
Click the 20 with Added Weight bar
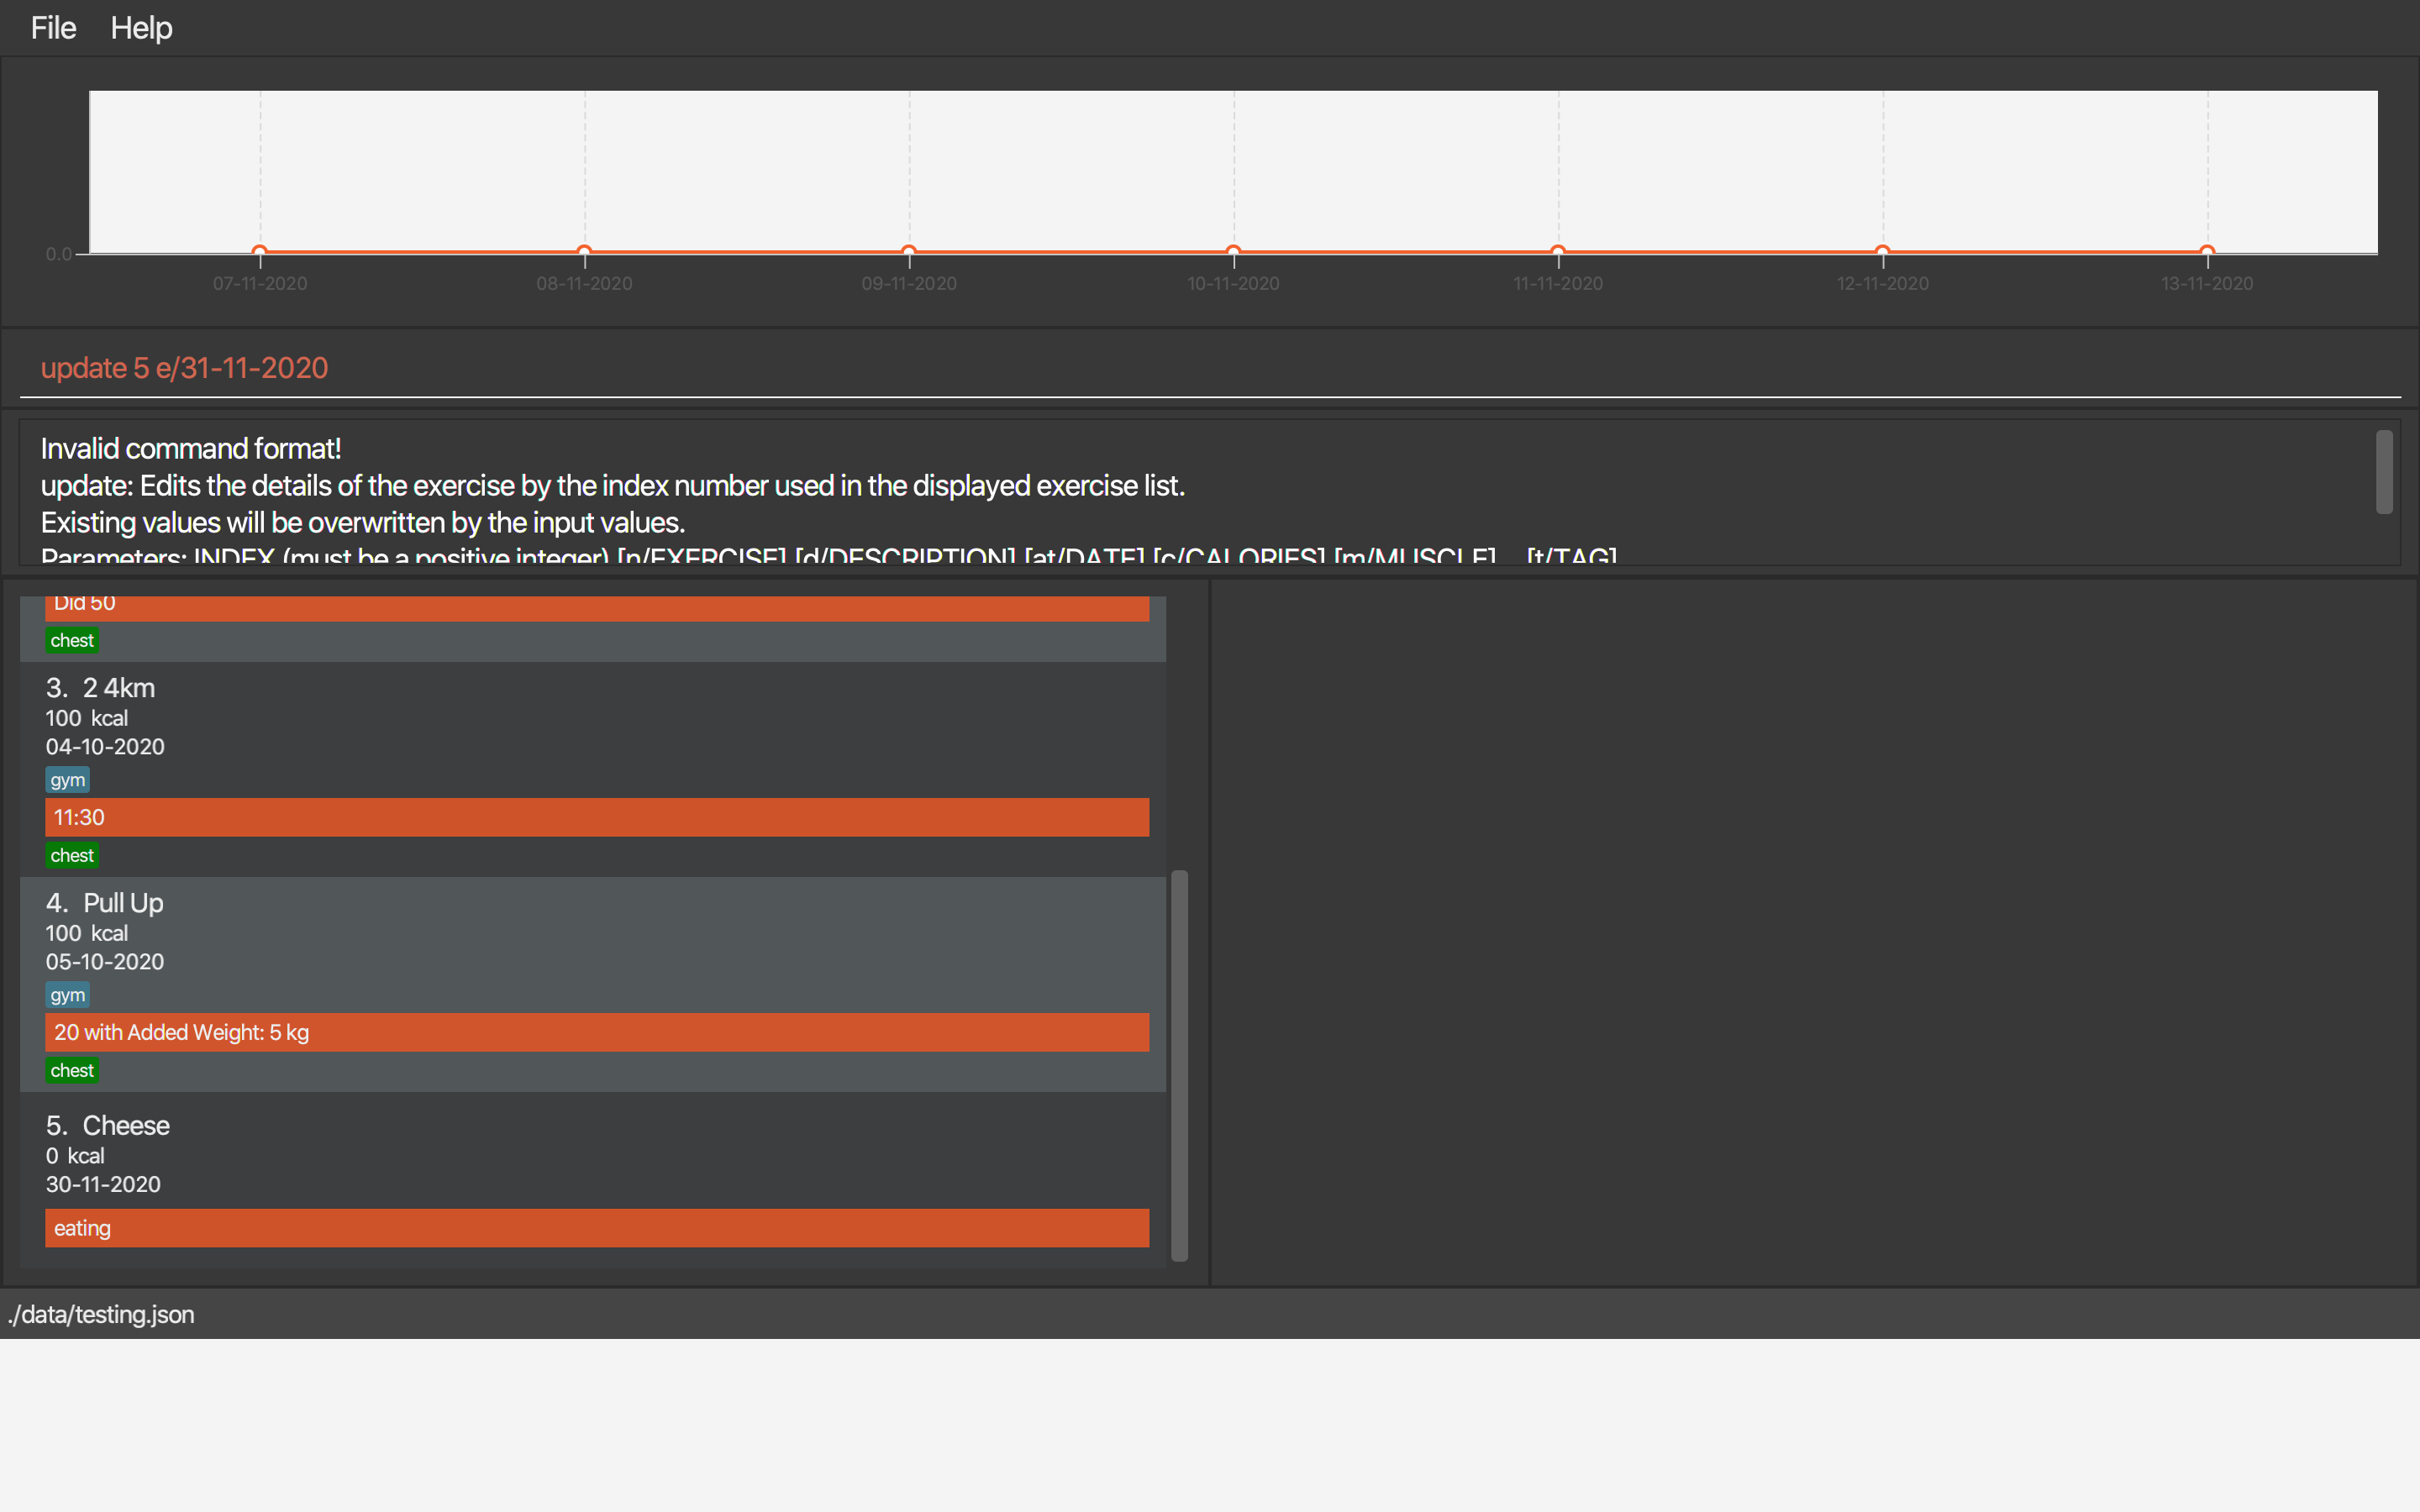tap(596, 1032)
